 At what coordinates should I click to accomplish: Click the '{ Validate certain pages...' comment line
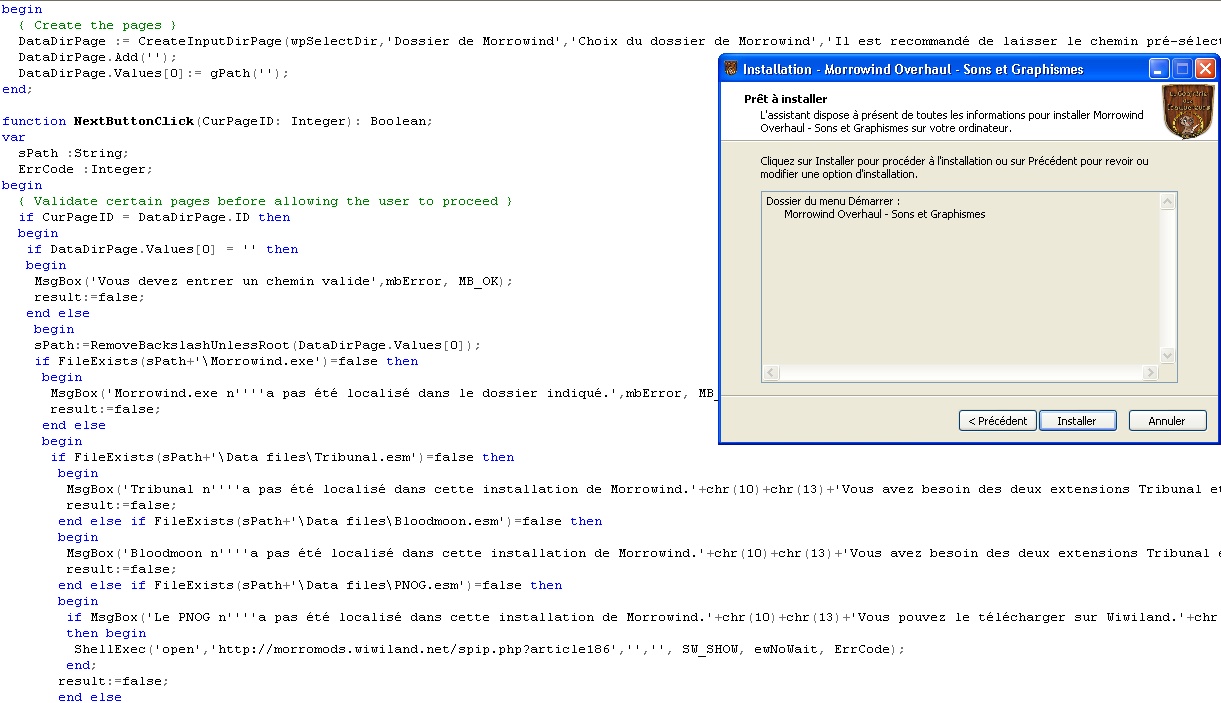click(x=265, y=201)
